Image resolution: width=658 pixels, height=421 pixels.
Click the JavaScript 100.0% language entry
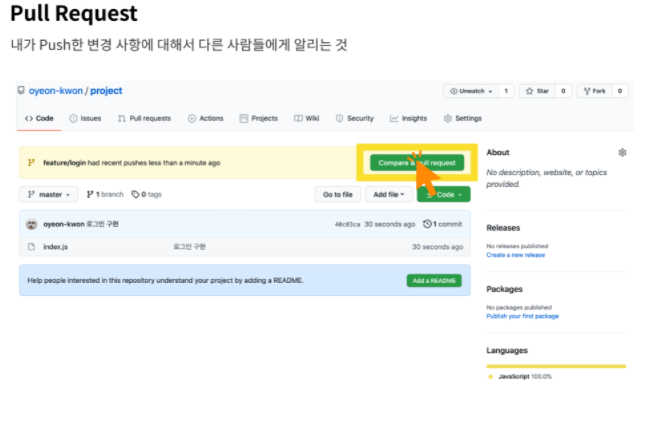pyautogui.click(x=520, y=377)
